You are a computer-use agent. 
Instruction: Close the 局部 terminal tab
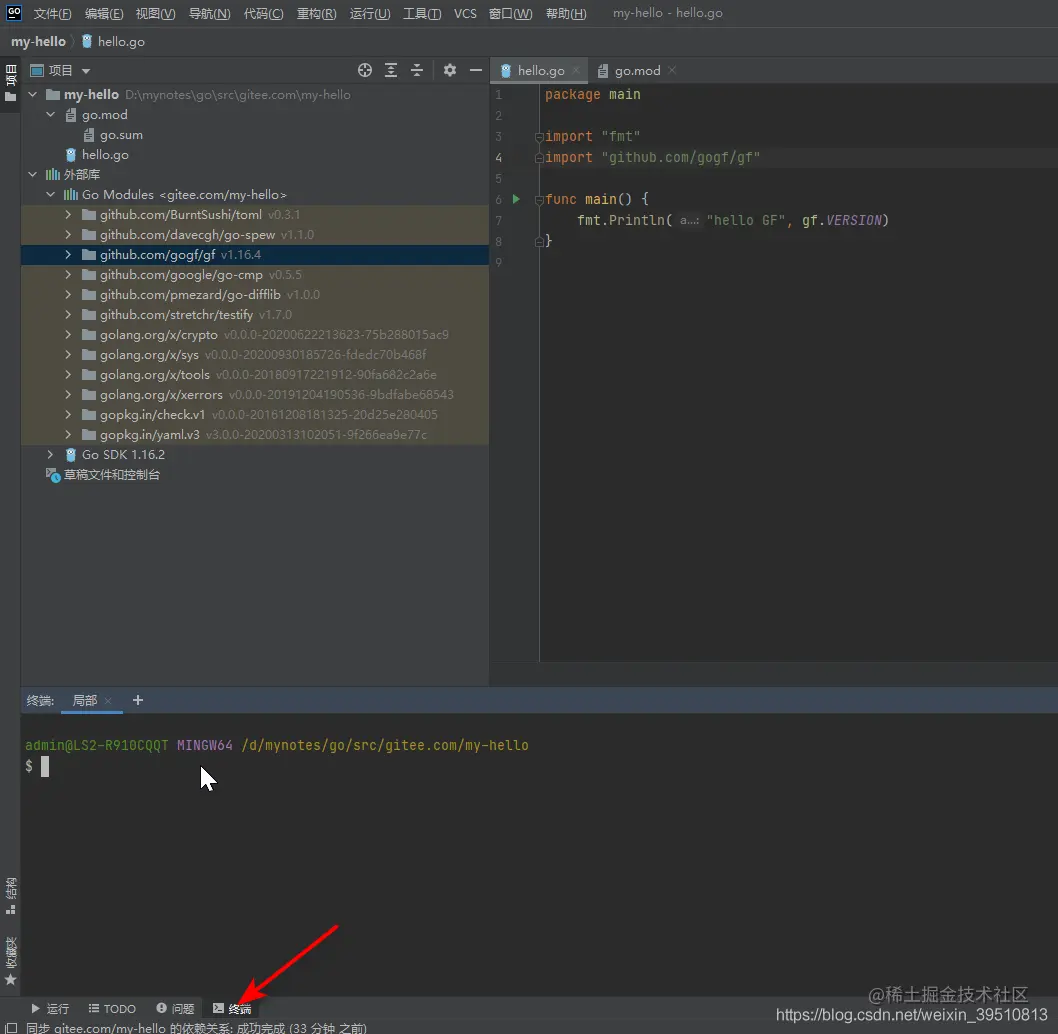108,701
